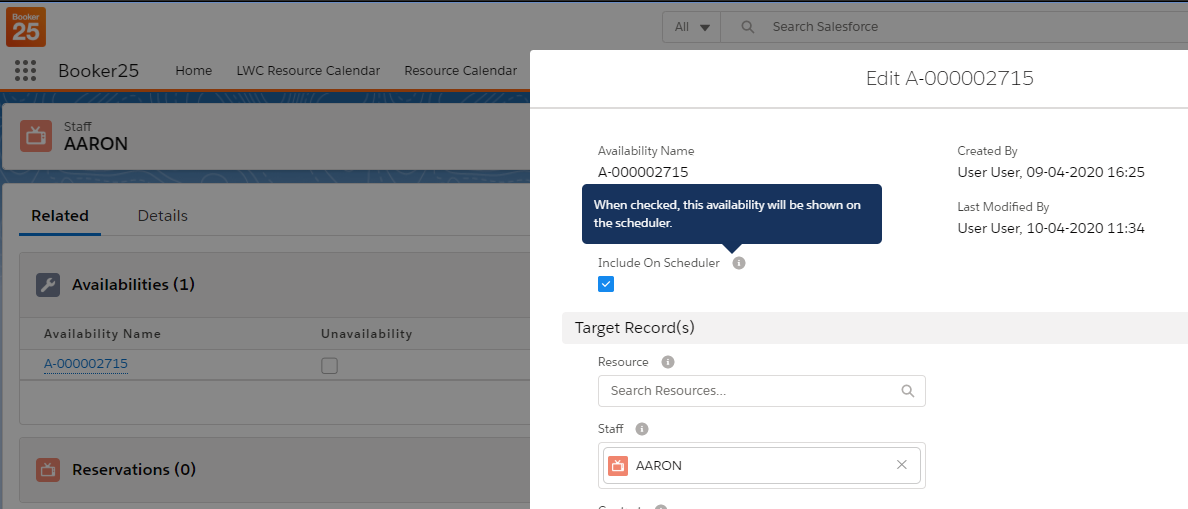This screenshot has width=1188, height=509.
Task: Click the search magnifier in the Resource field
Action: [x=907, y=391]
